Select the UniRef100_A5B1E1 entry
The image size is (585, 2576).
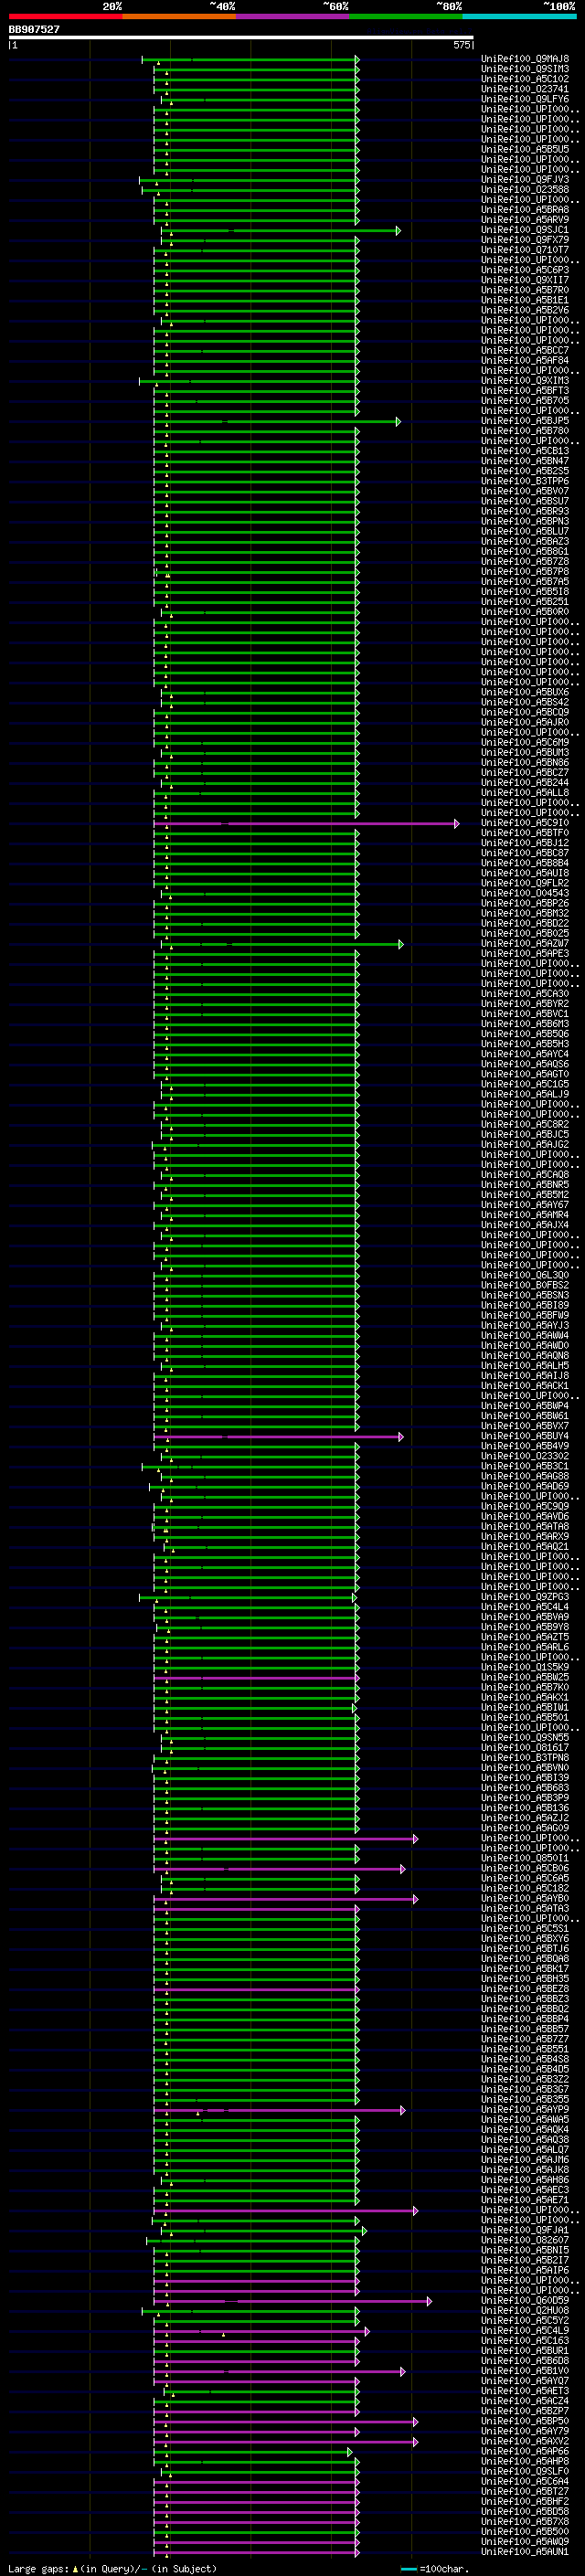pyautogui.click(x=525, y=300)
